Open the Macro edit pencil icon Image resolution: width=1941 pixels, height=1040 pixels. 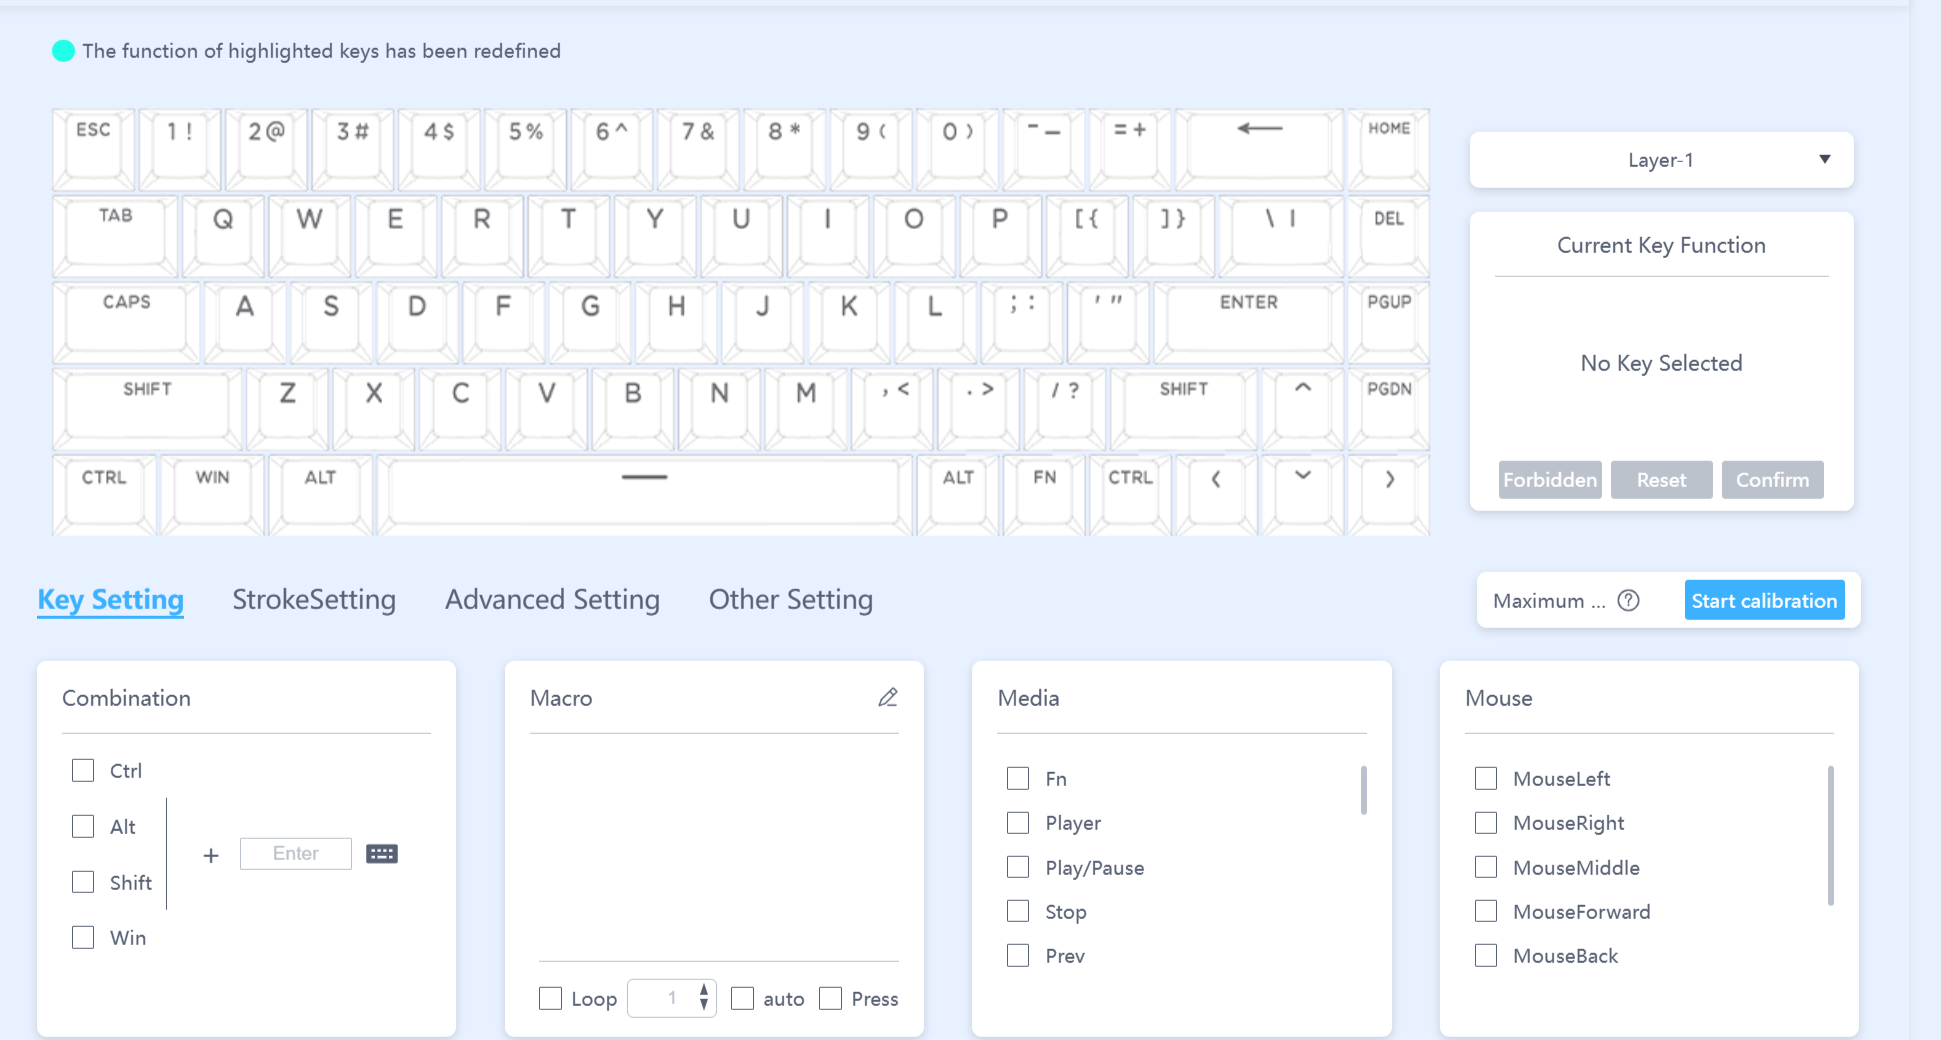tap(888, 697)
